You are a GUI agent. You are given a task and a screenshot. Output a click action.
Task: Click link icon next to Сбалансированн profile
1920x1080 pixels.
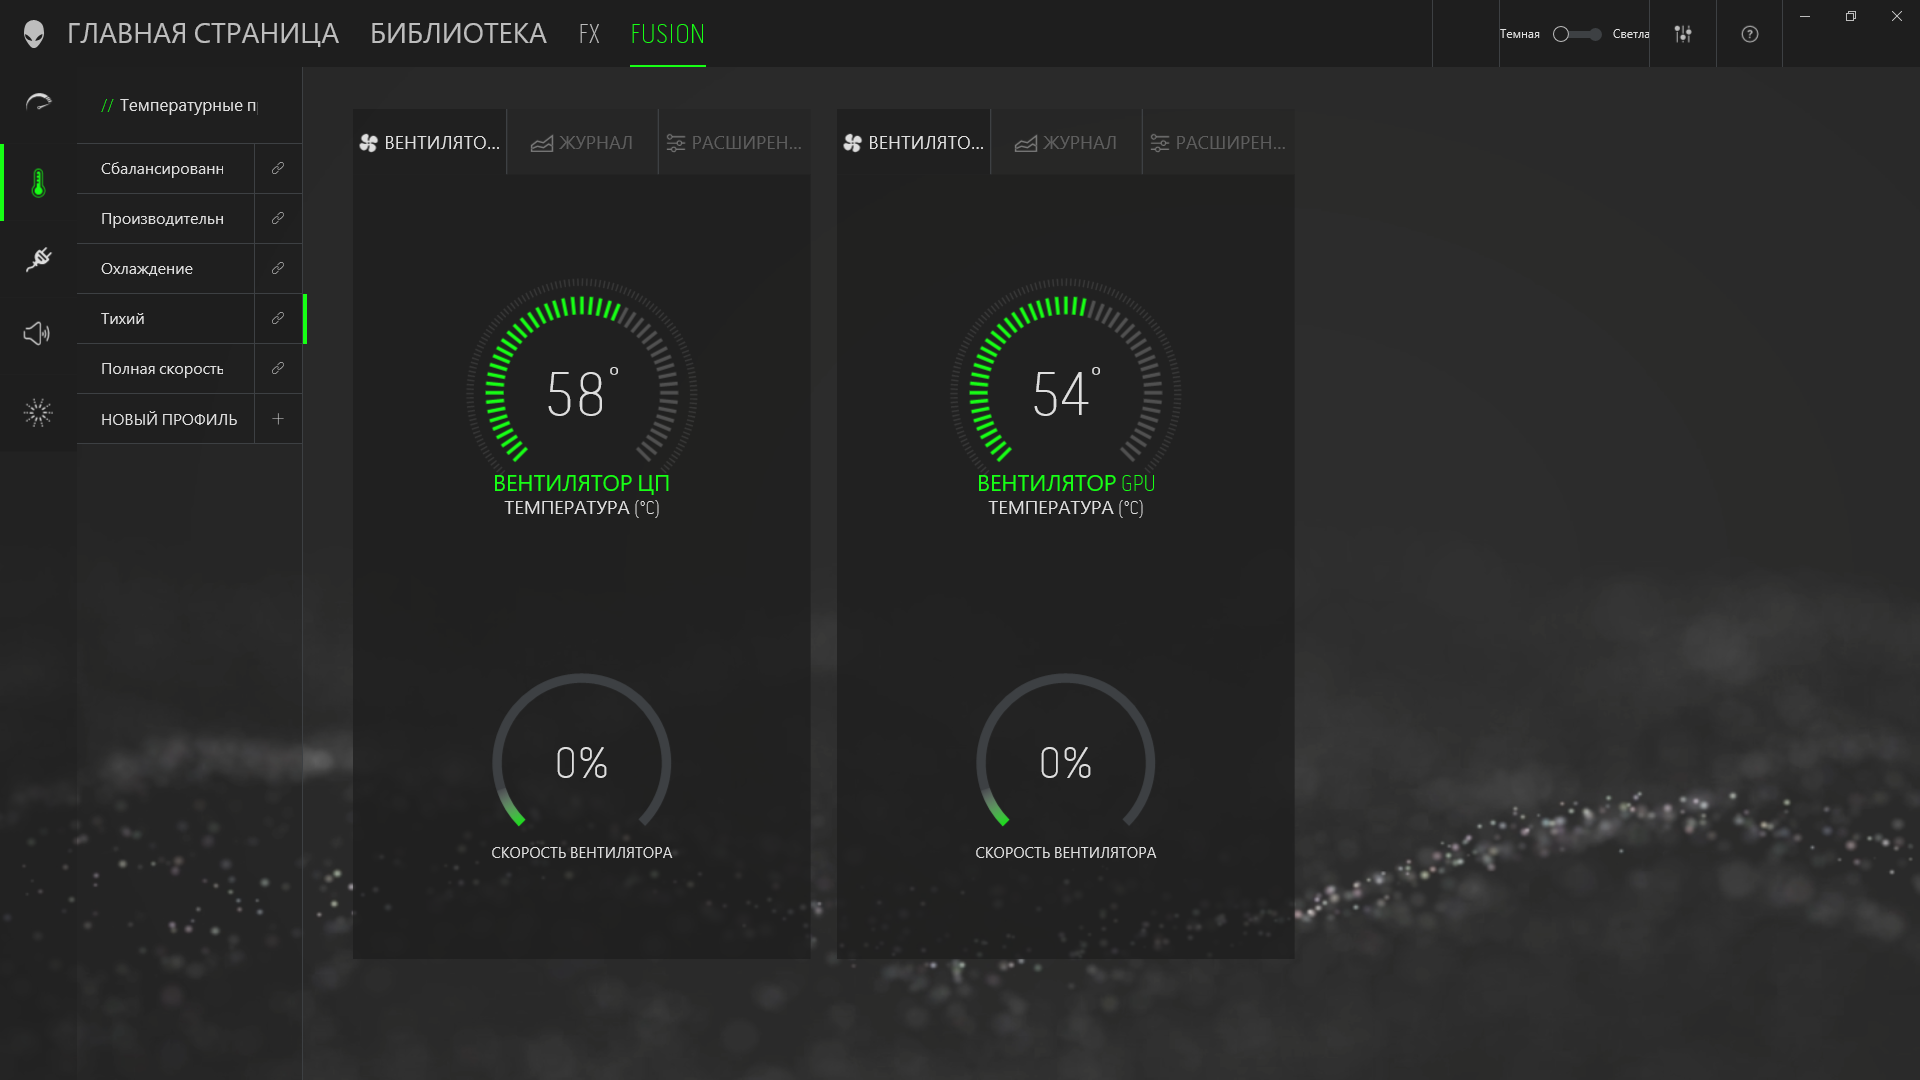tap(278, 168)
